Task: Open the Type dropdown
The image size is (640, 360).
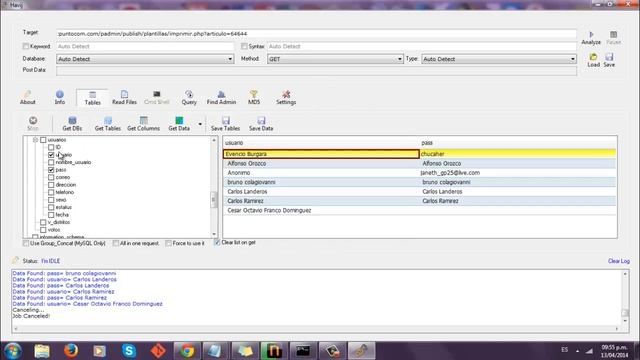Action: pyautogui.click(x=499, y=59)
